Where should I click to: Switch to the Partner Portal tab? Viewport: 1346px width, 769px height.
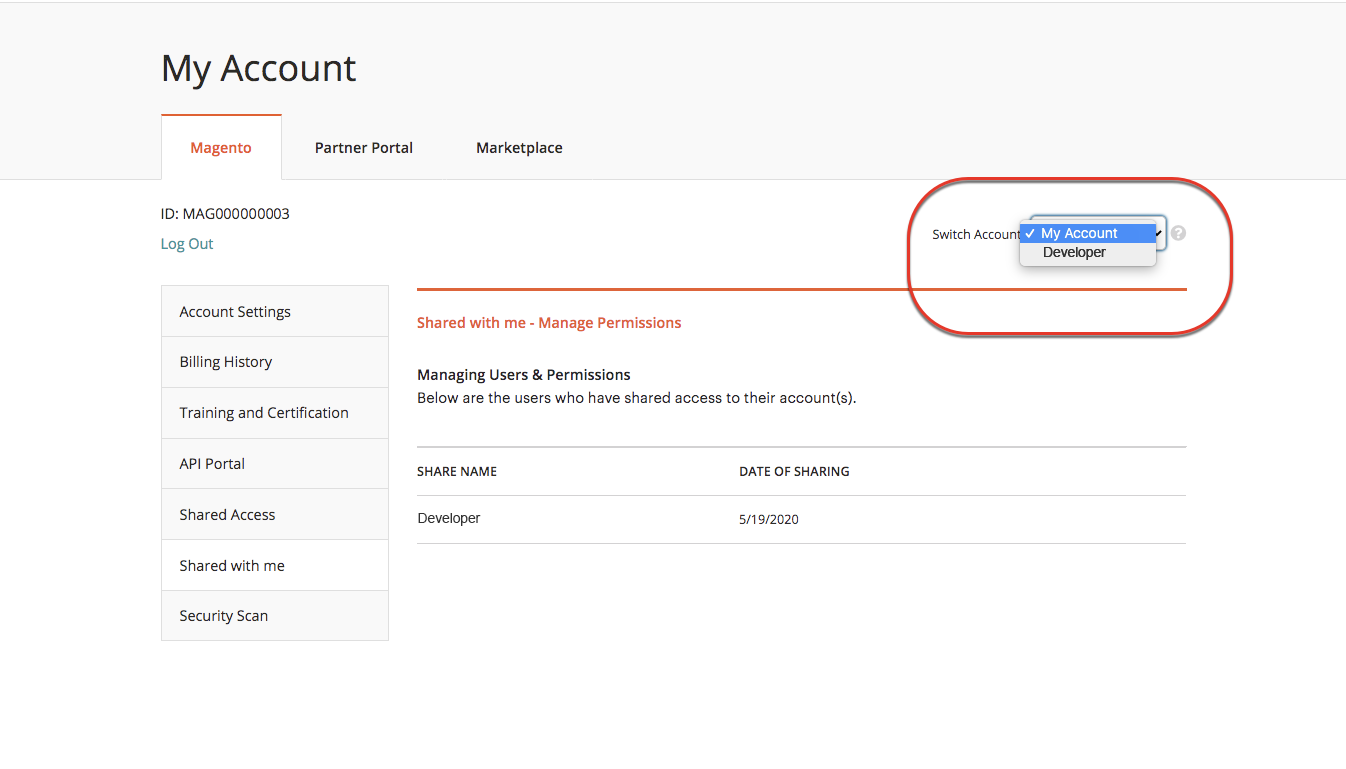click(x=364, y=147)
